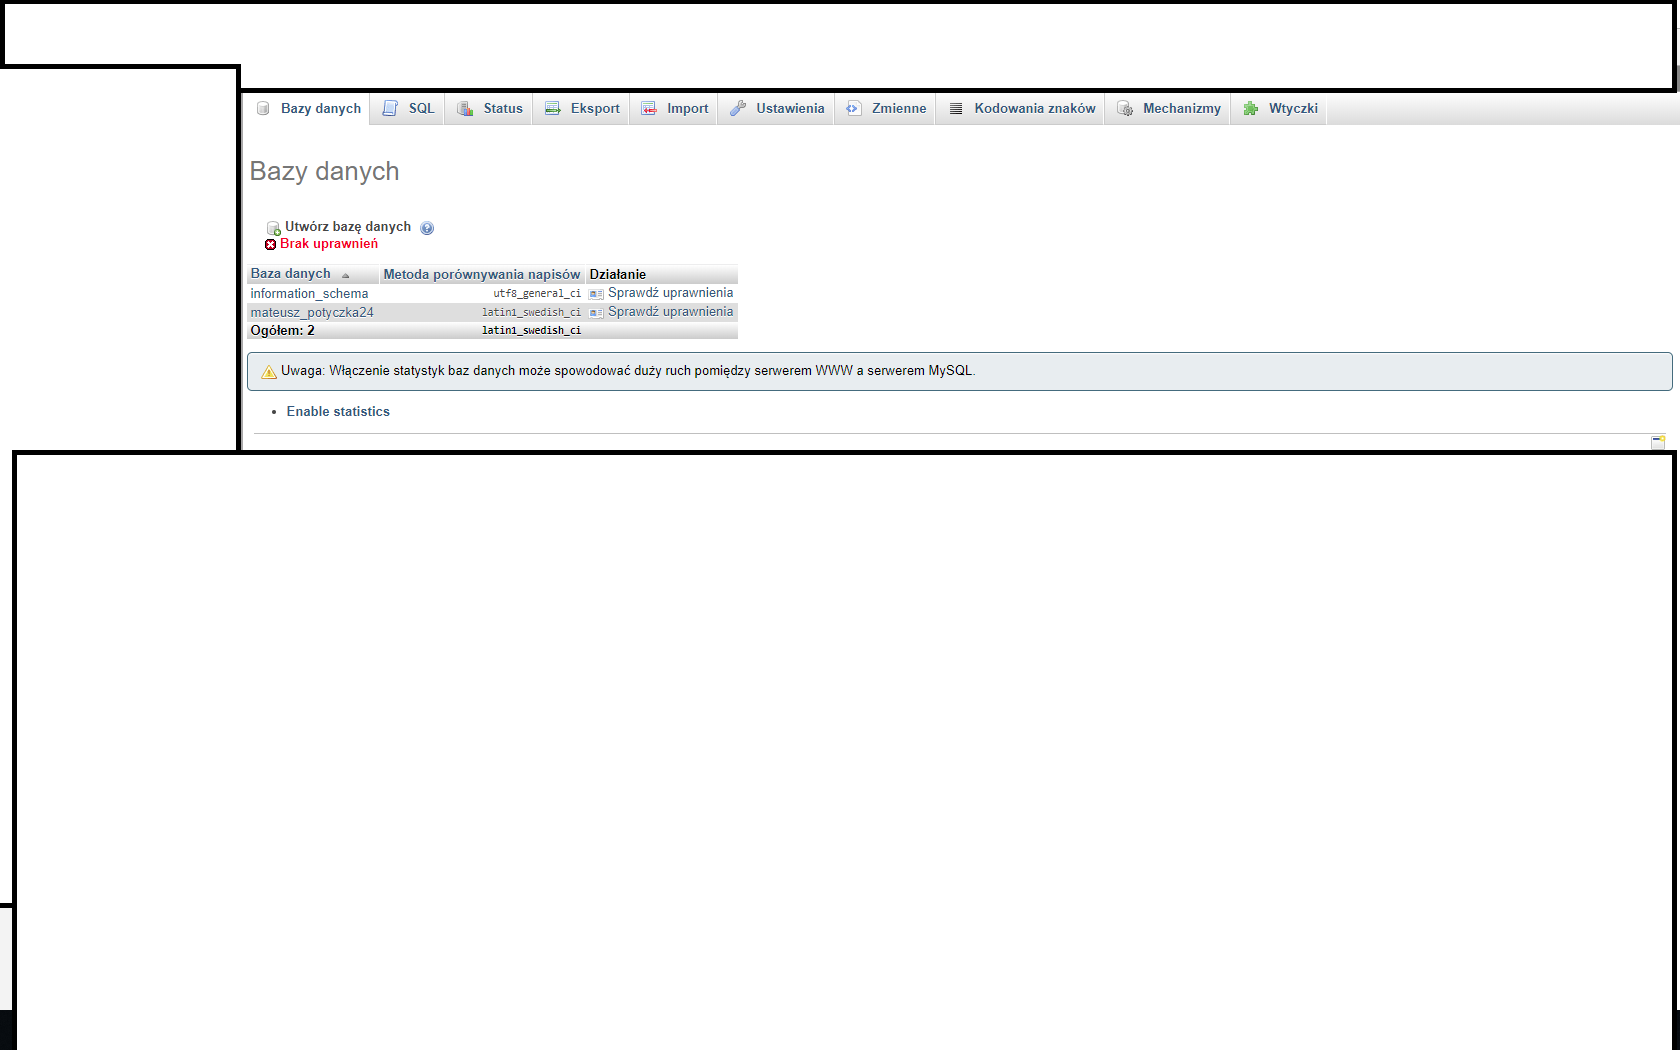The width and height of the screenshot is (1680, 1050).
Task: Toggle sort arrow on Baza danych column
Action: [x=346, y=275]
